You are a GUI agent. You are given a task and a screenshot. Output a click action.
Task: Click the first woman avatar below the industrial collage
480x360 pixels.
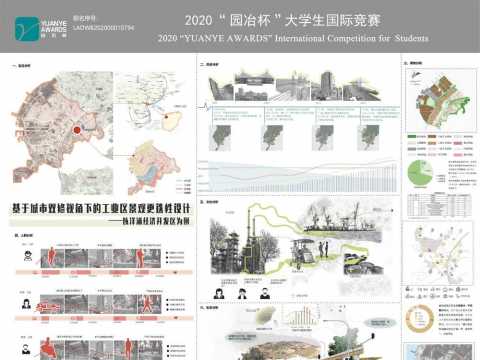pyautogui.click(x=219, y=293)
